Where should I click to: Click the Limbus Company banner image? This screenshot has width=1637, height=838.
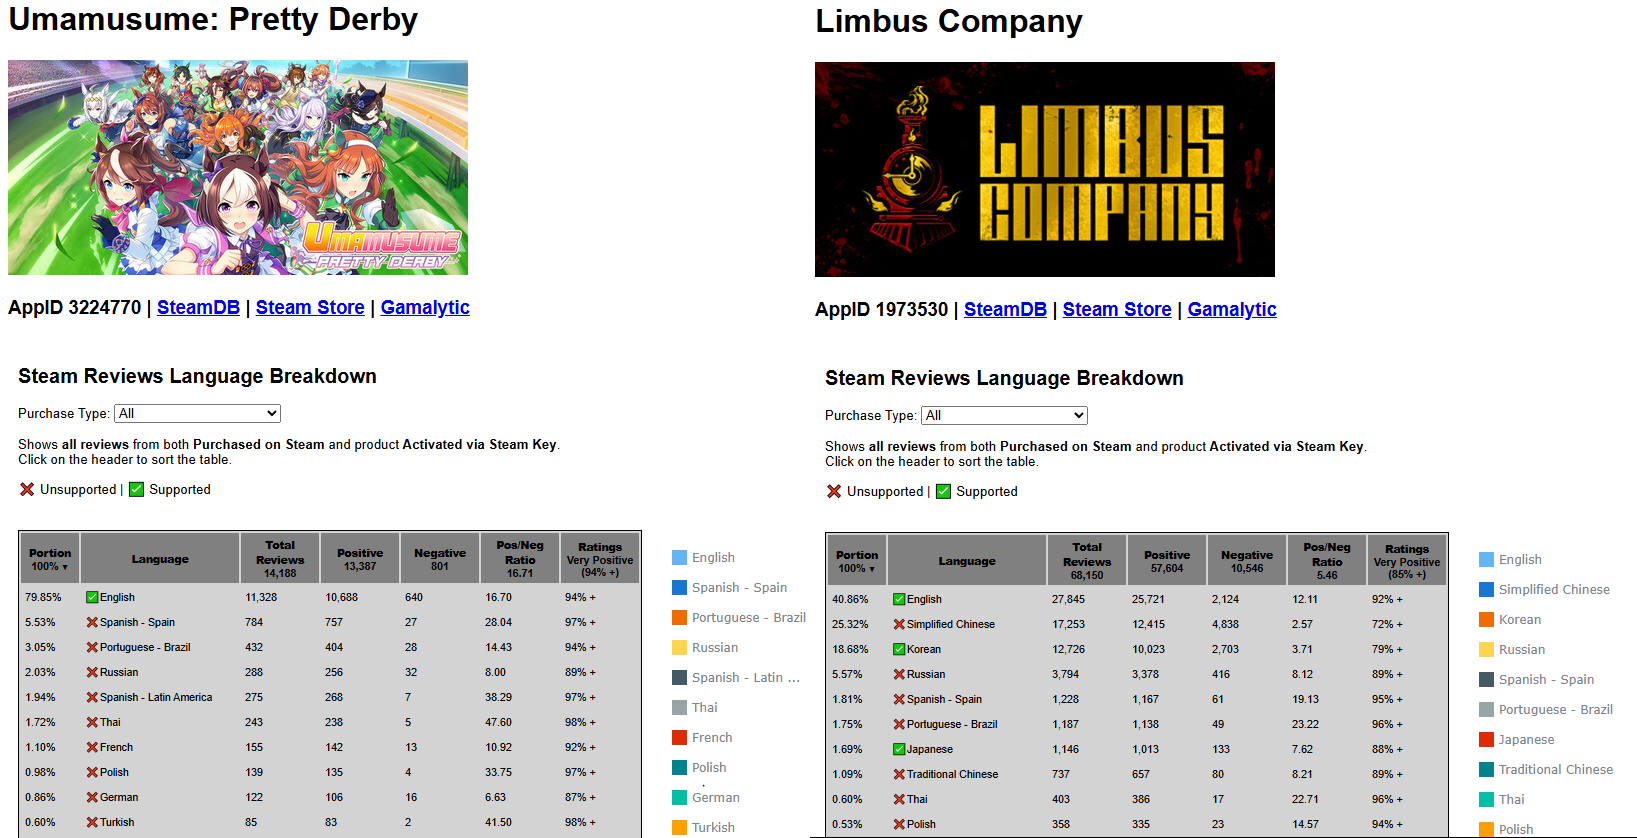point(1045,169)
